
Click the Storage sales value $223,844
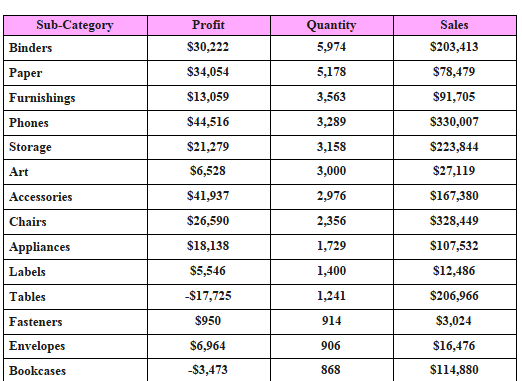pyautogui.click(x=454, y=147)
